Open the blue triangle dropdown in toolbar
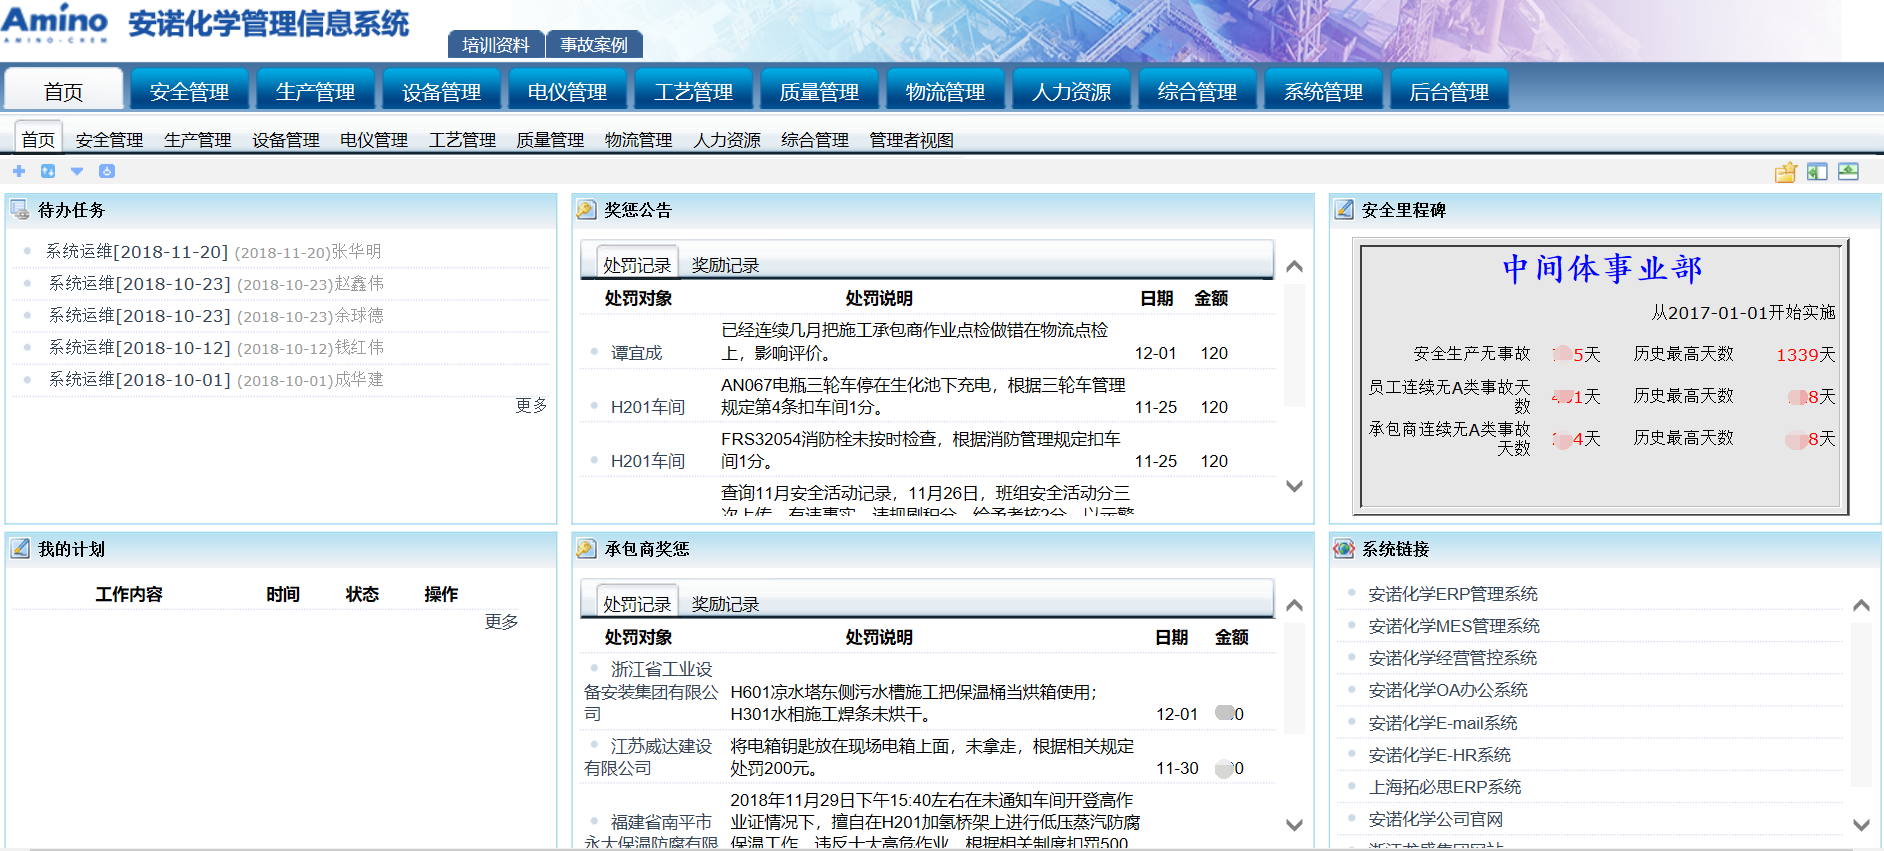 point(77,171)
